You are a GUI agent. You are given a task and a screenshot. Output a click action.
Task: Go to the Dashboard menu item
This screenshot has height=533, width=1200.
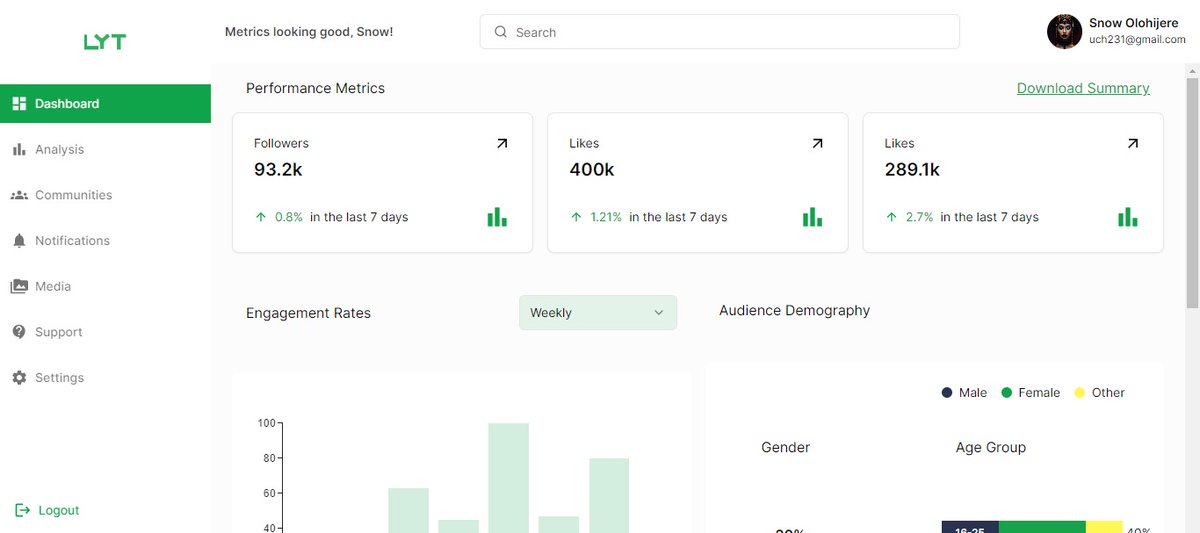coord(105,104)
